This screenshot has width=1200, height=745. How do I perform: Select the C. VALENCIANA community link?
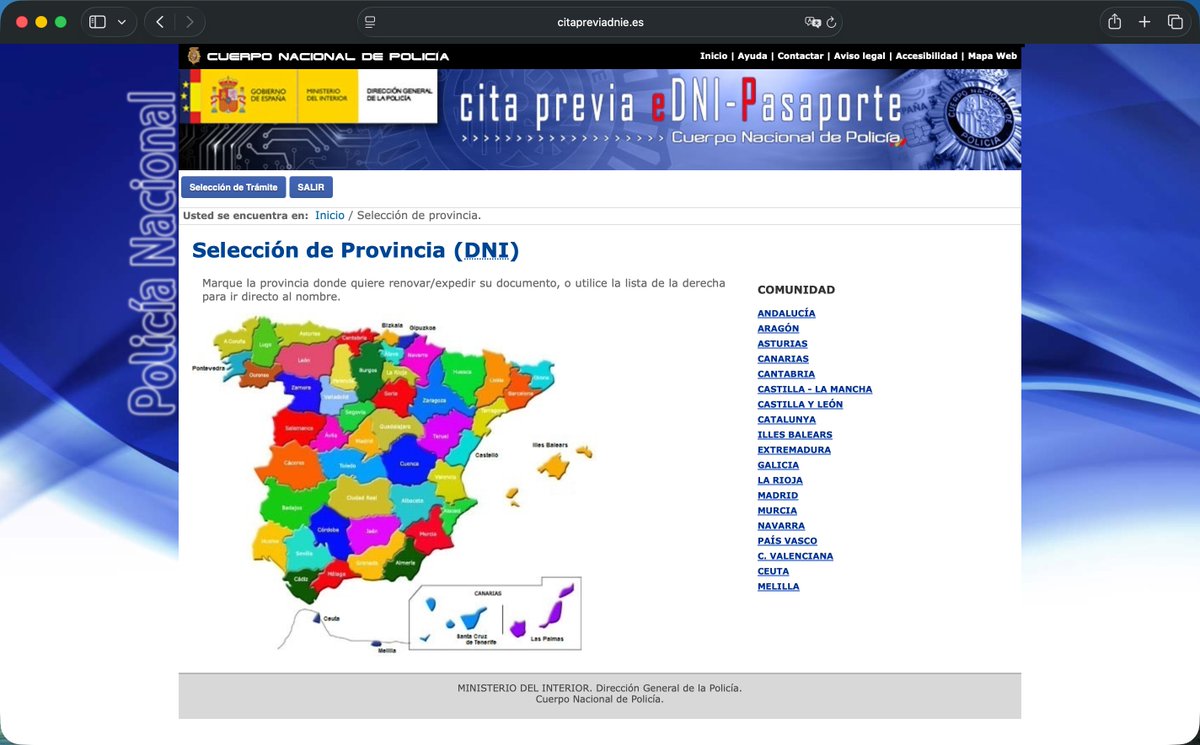coord(795,556)
